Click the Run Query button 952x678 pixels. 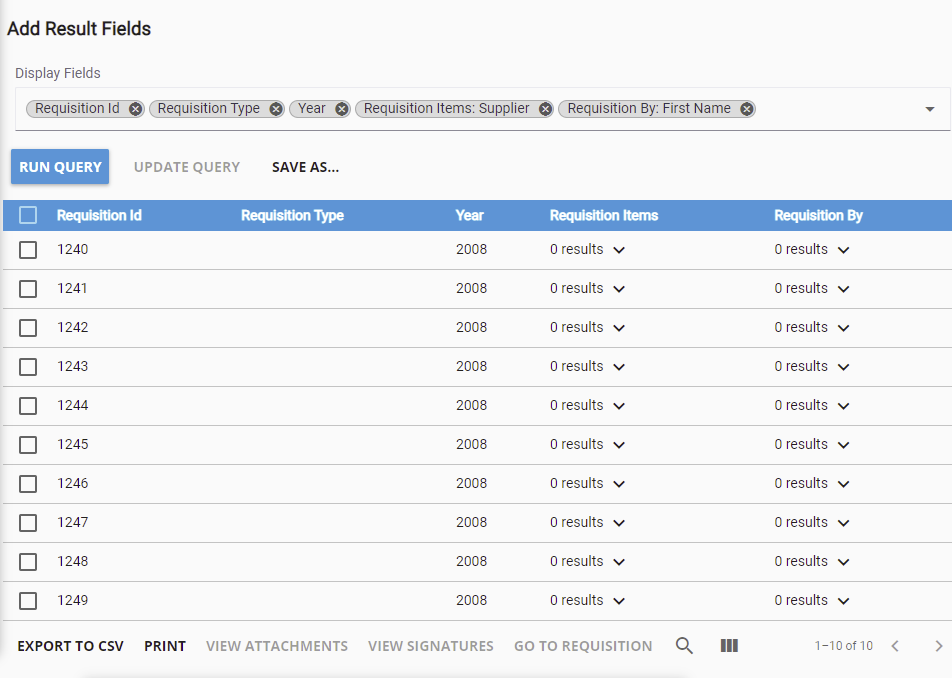point(60,166)
